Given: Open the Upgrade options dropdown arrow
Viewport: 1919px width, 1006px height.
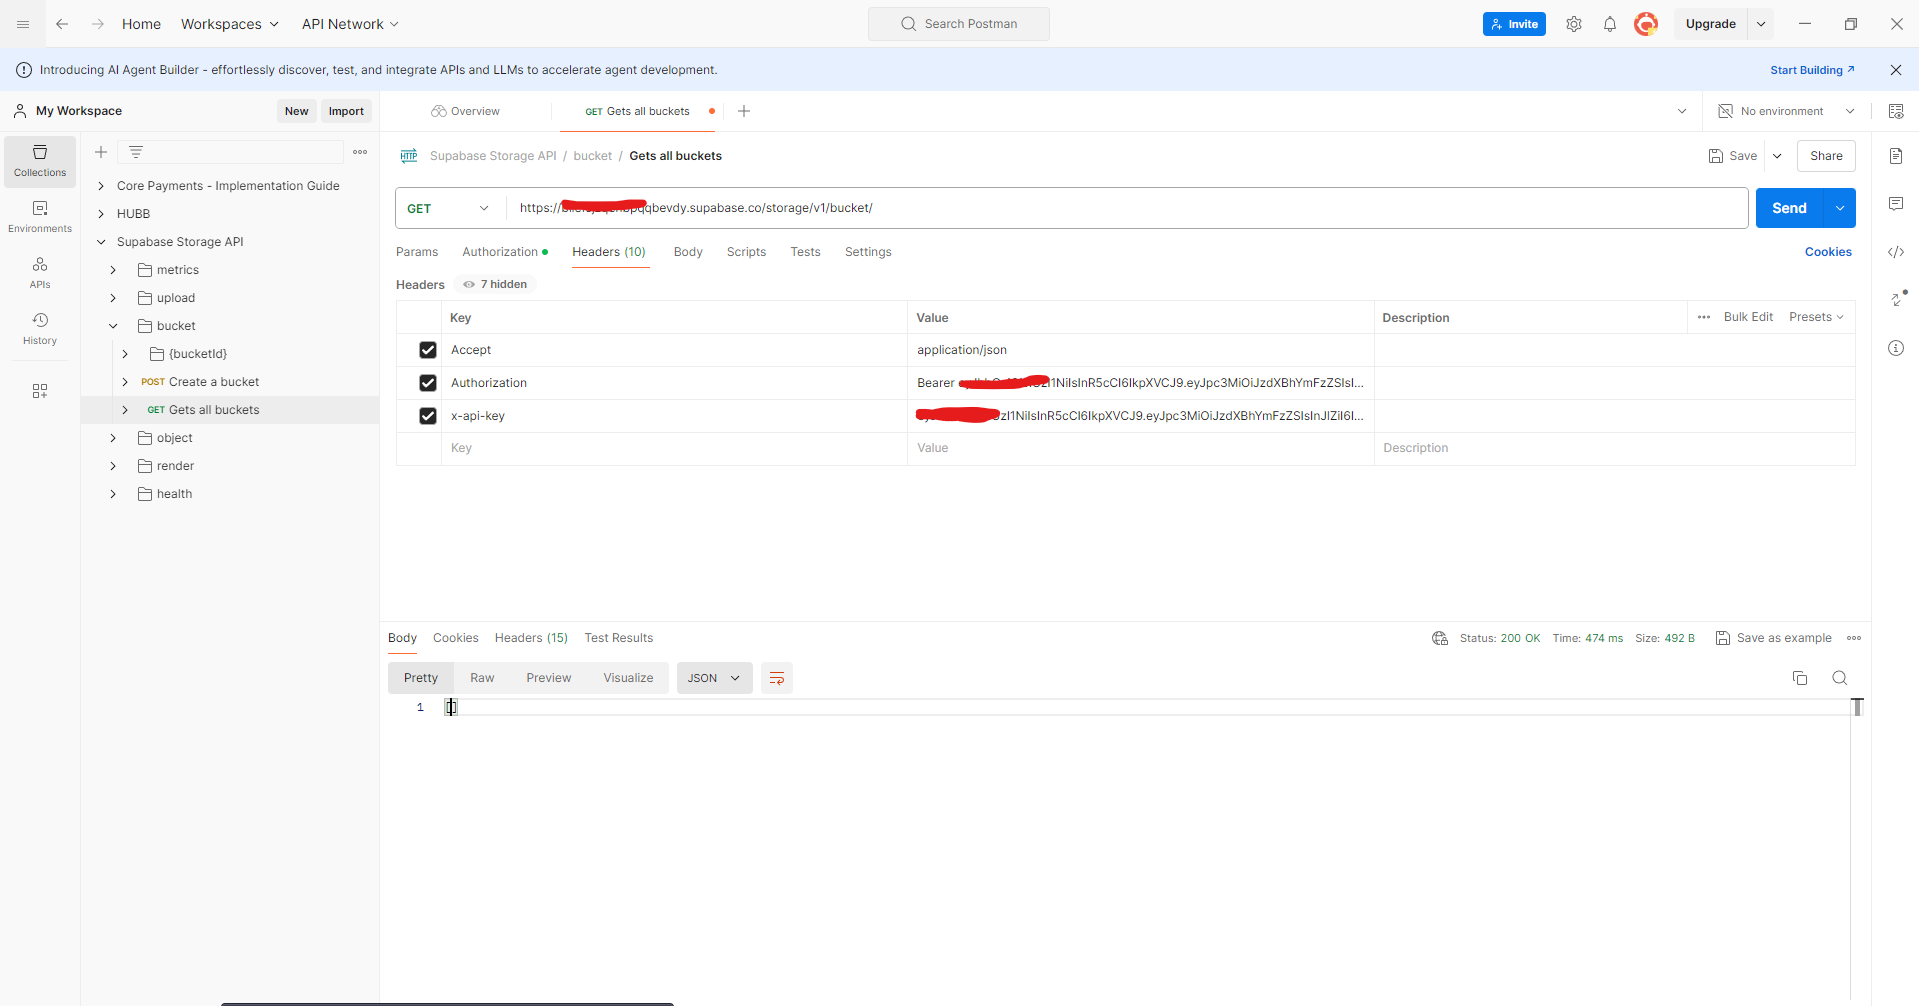Looking at the screenshot, I should pyautogui.click(x=1761, y=24).
